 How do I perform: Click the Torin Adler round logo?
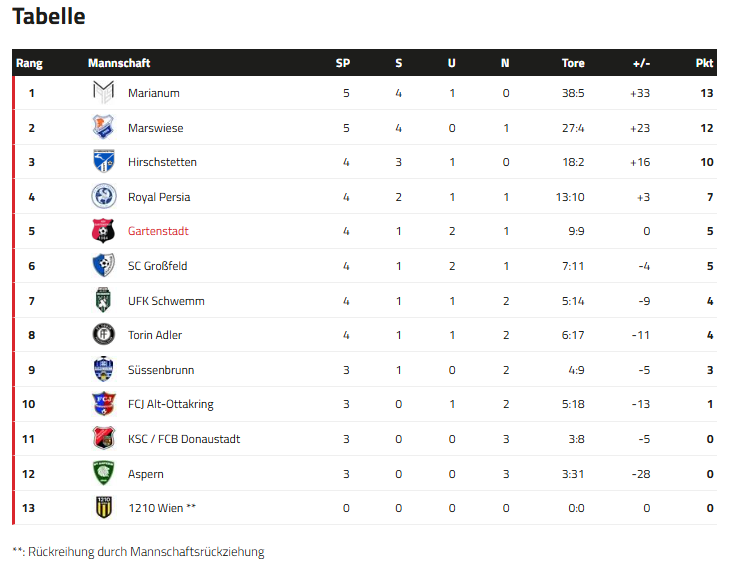[x=104, y=335]
